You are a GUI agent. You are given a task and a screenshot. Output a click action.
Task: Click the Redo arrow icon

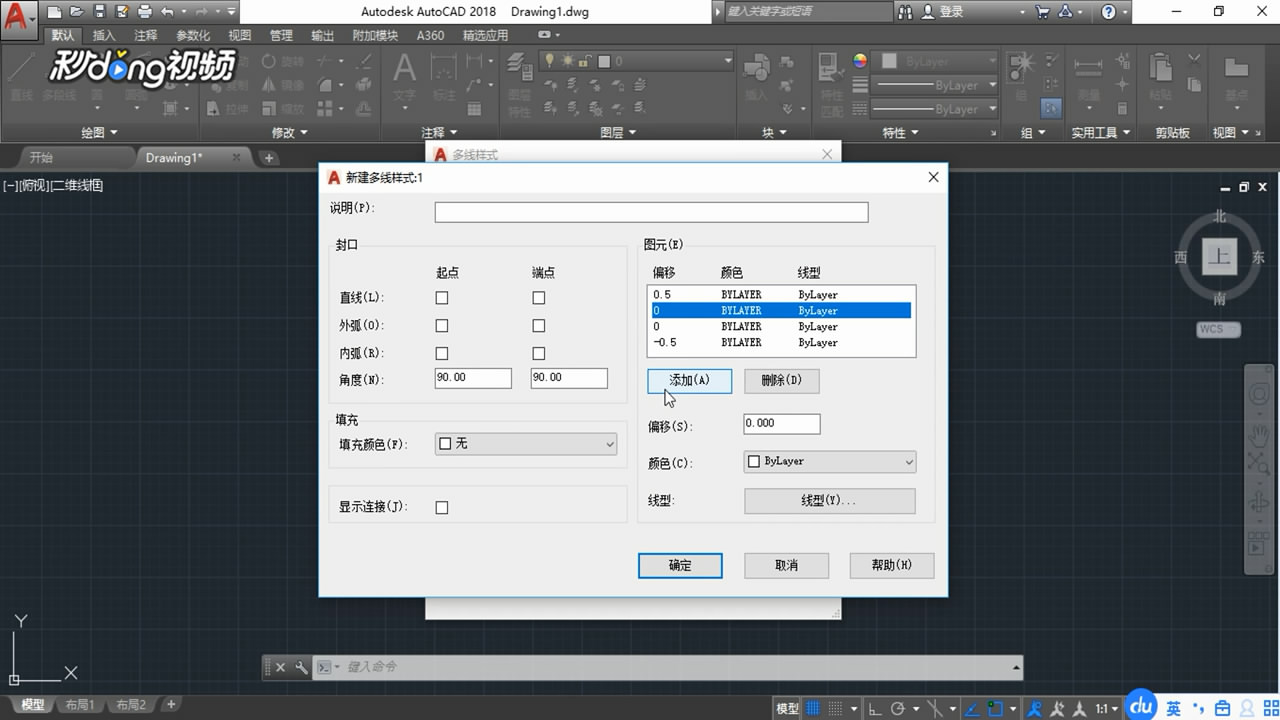[x=202, y=12]
